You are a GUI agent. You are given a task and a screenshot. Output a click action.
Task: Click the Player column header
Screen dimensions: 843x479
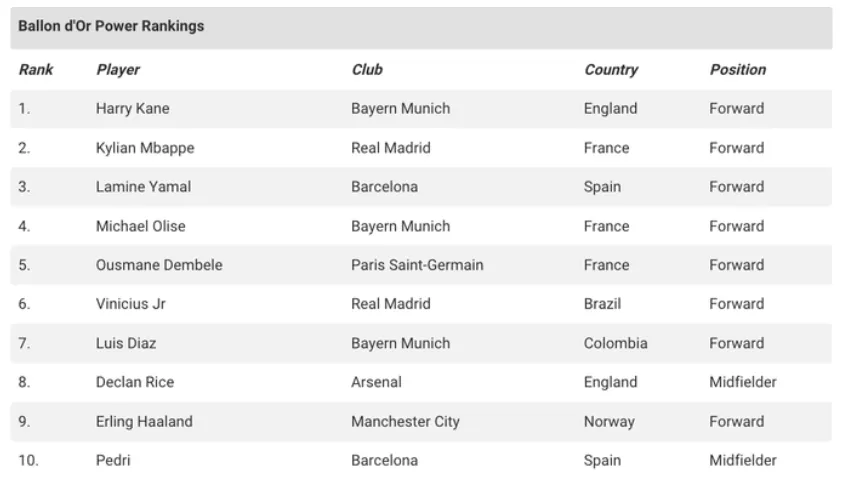[x=118, y=70]
